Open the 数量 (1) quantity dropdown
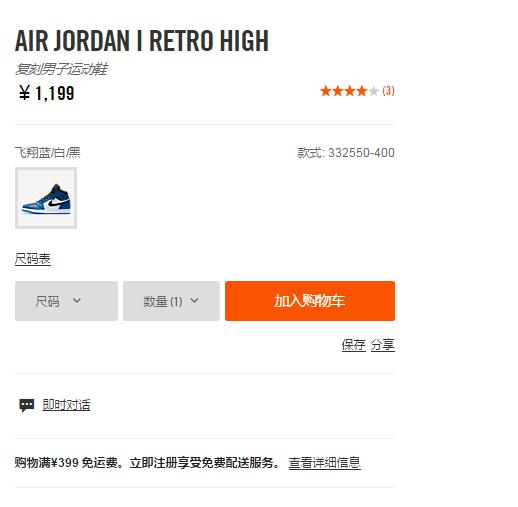The width and height of the screenshot is (518, 507). [171, 301]
